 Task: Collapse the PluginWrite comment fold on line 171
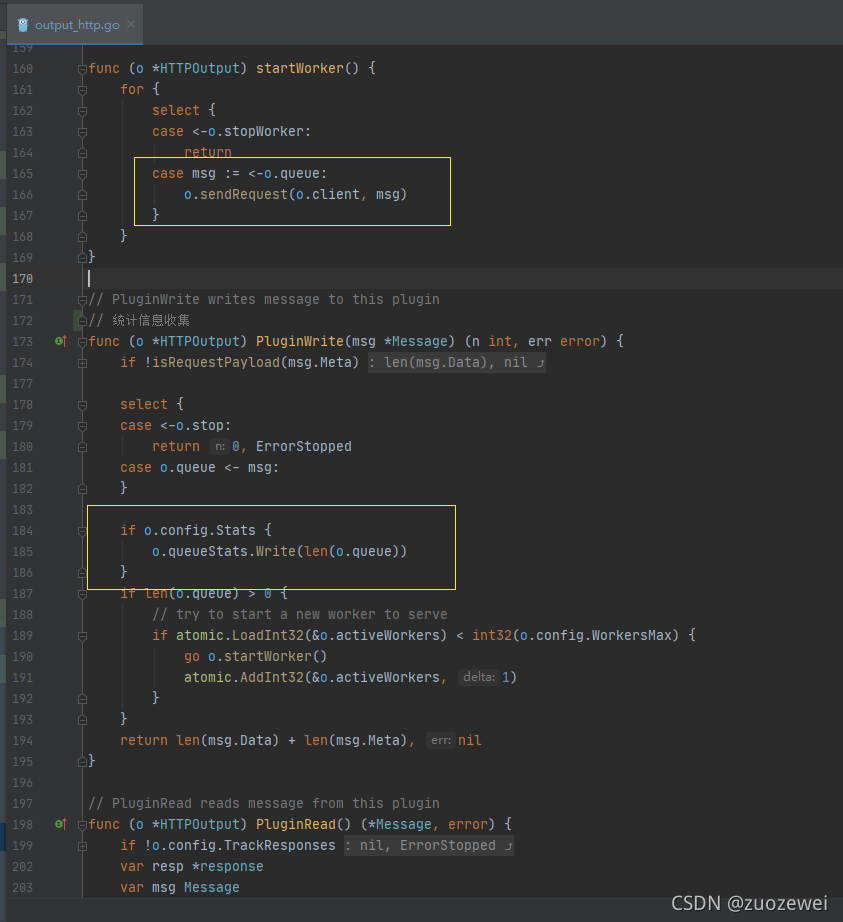82,300
